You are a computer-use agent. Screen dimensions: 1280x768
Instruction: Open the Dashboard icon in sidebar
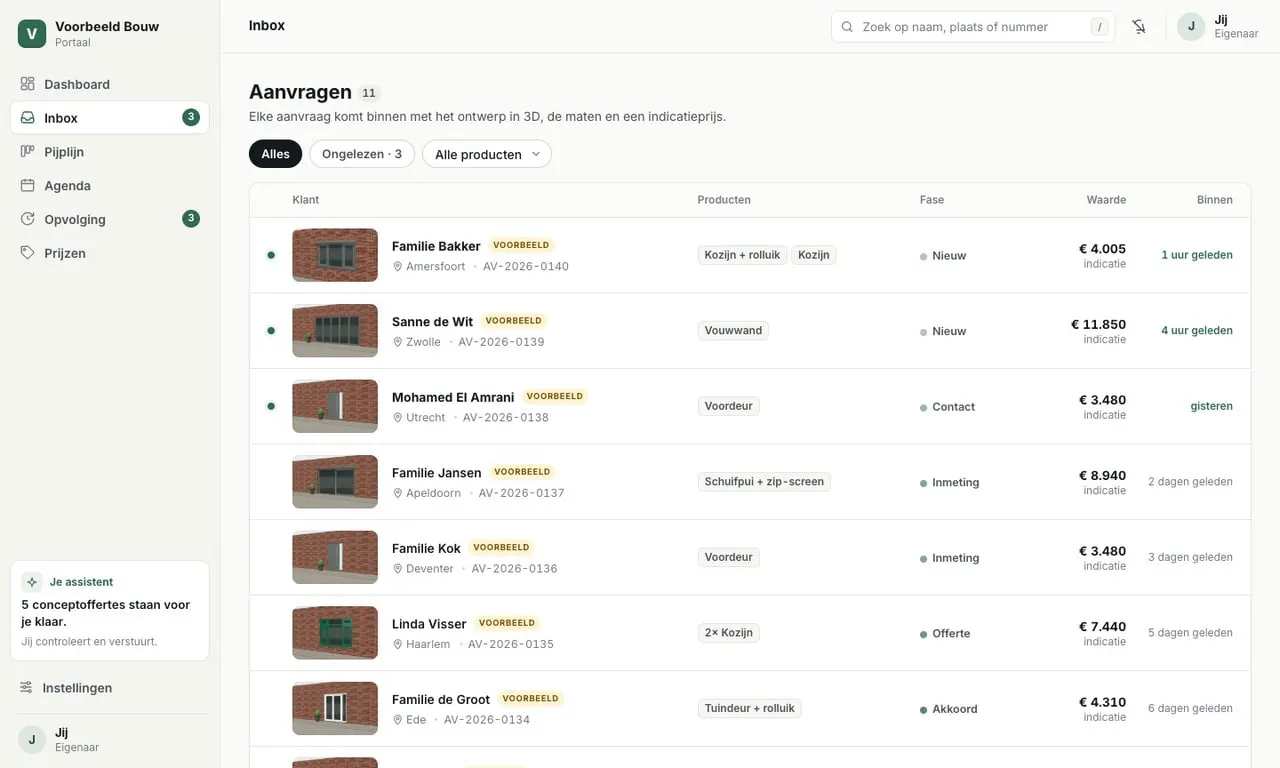[28, 84]
